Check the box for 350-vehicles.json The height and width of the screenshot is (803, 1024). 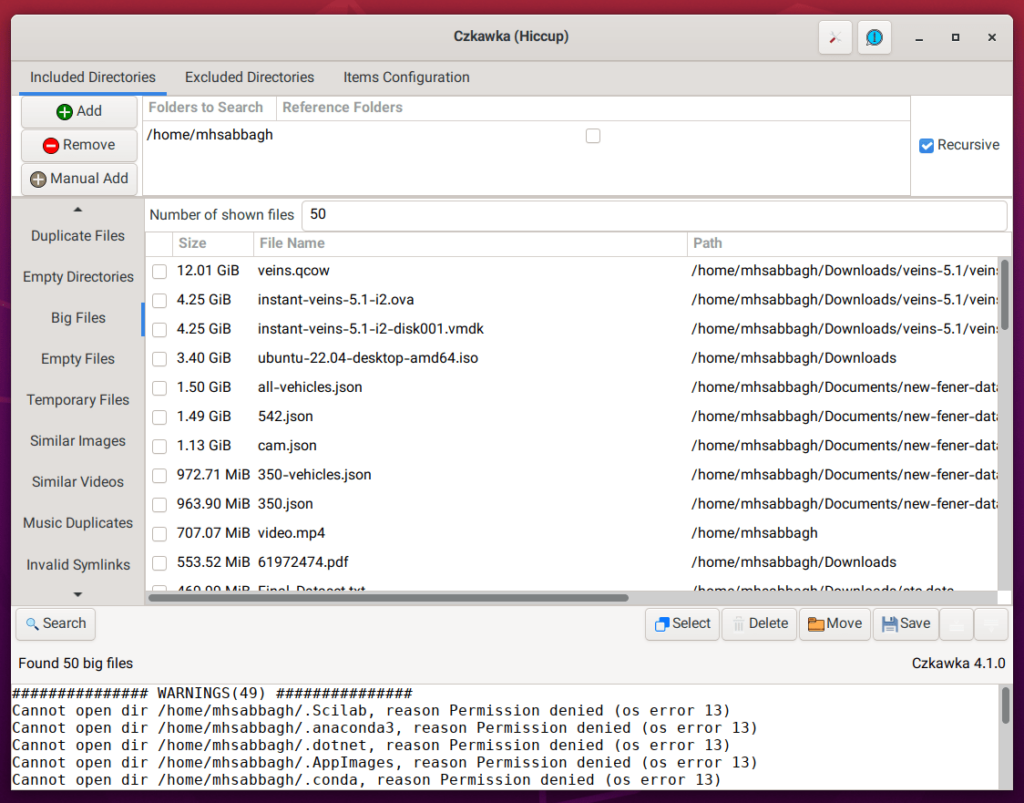tap(159, 475)
